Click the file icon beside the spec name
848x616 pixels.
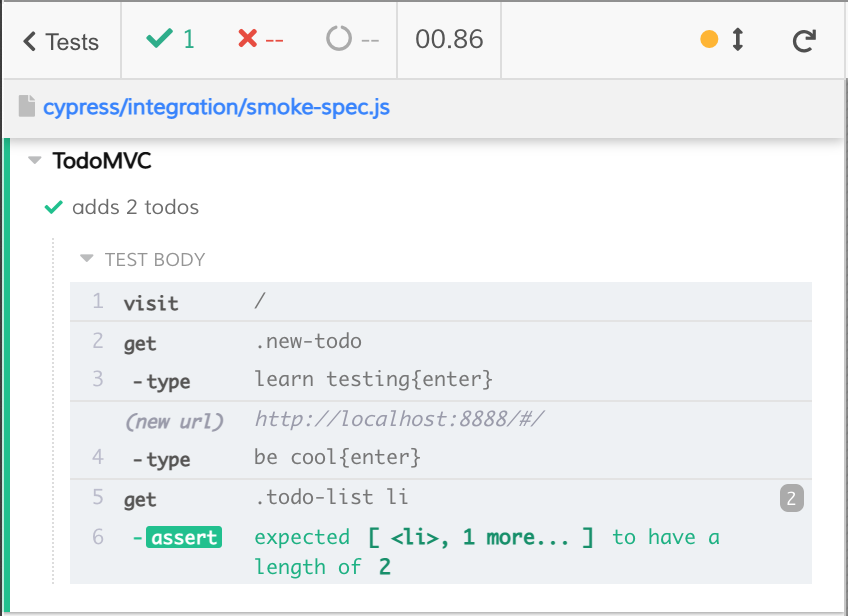(x=27, y=106)
